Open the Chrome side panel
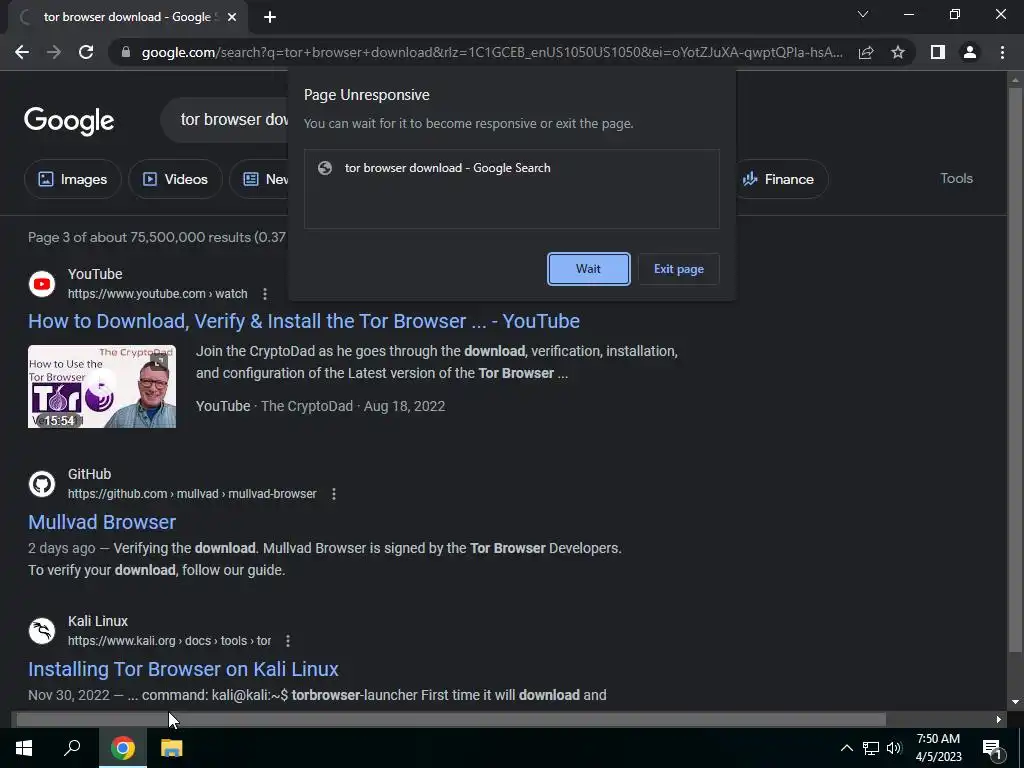This screenshot has width=1024, height=768. tap(938, 52)
